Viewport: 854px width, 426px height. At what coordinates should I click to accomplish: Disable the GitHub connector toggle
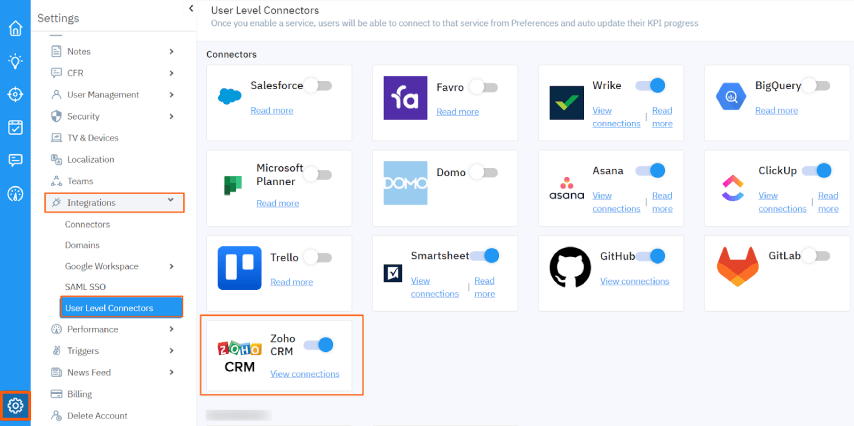(650, 255)
